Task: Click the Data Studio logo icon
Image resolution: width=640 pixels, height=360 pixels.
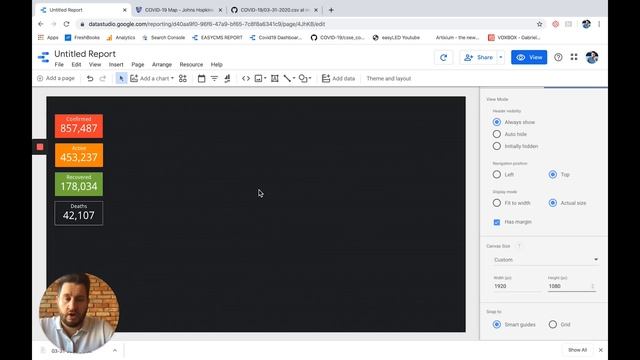Action: tap(43, 58)
